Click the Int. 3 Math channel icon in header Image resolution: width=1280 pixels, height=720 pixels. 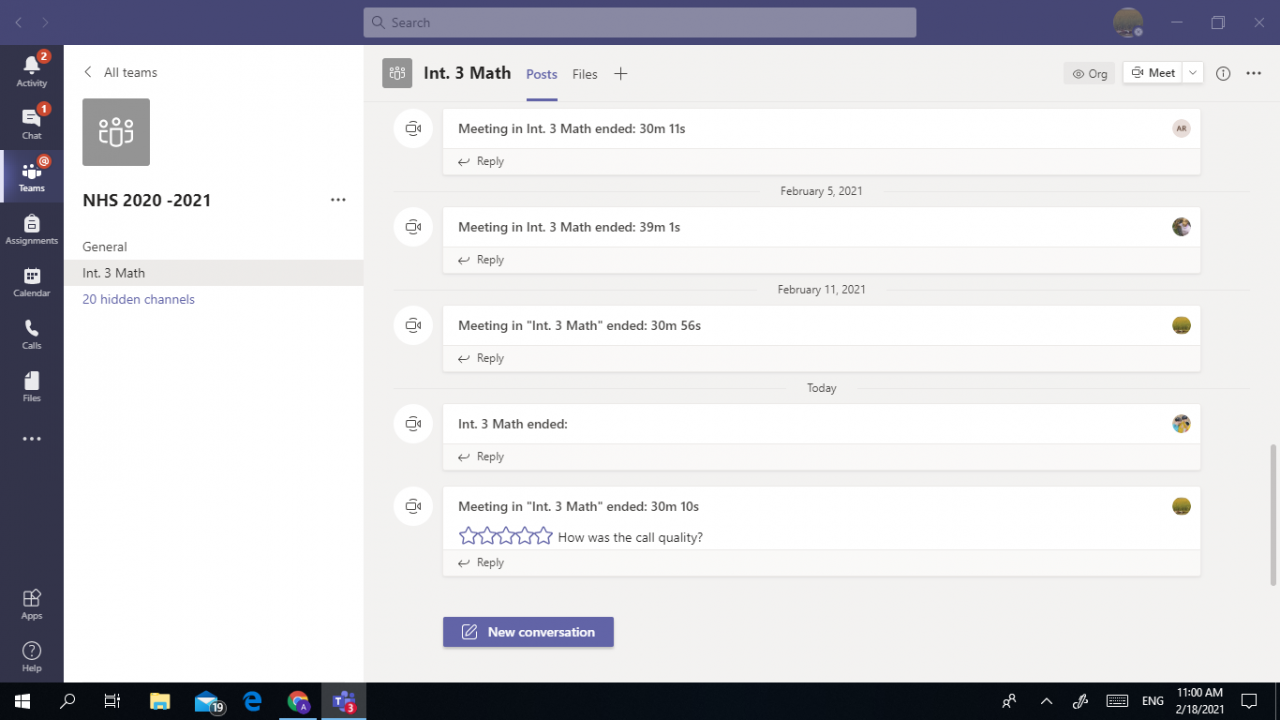(397, 73)
